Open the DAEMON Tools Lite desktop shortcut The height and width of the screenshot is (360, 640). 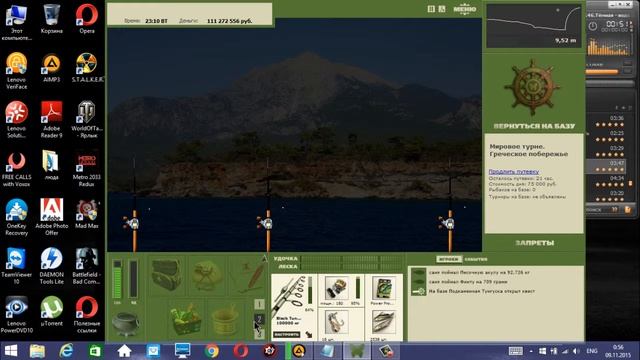point(51,266)
